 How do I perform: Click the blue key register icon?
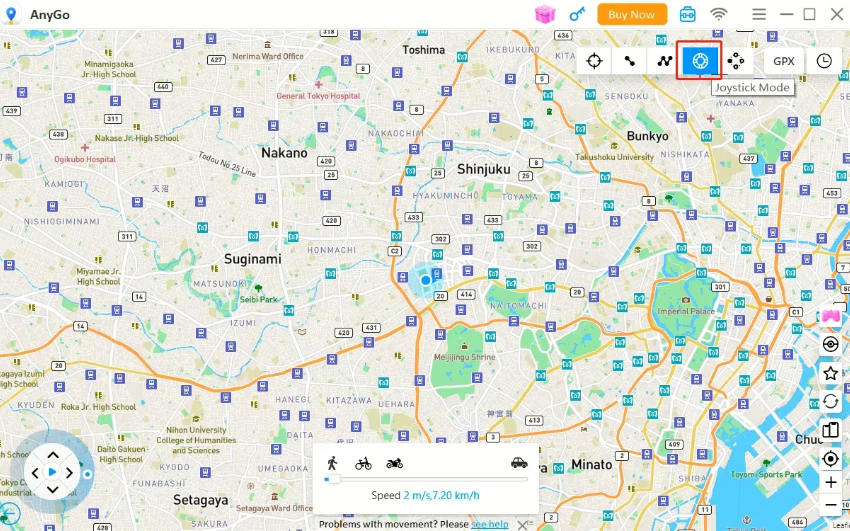tap(577, 14)
